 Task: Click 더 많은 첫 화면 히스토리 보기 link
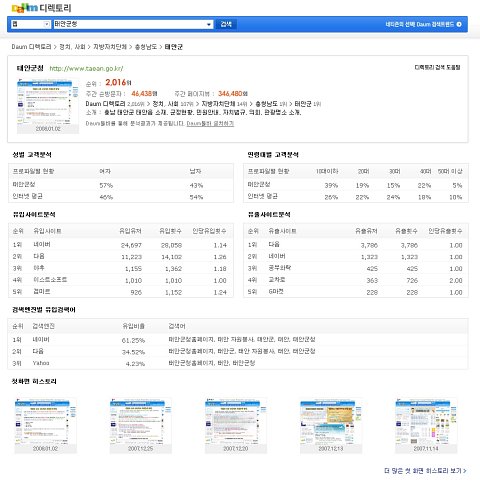[x=425, y=471]
